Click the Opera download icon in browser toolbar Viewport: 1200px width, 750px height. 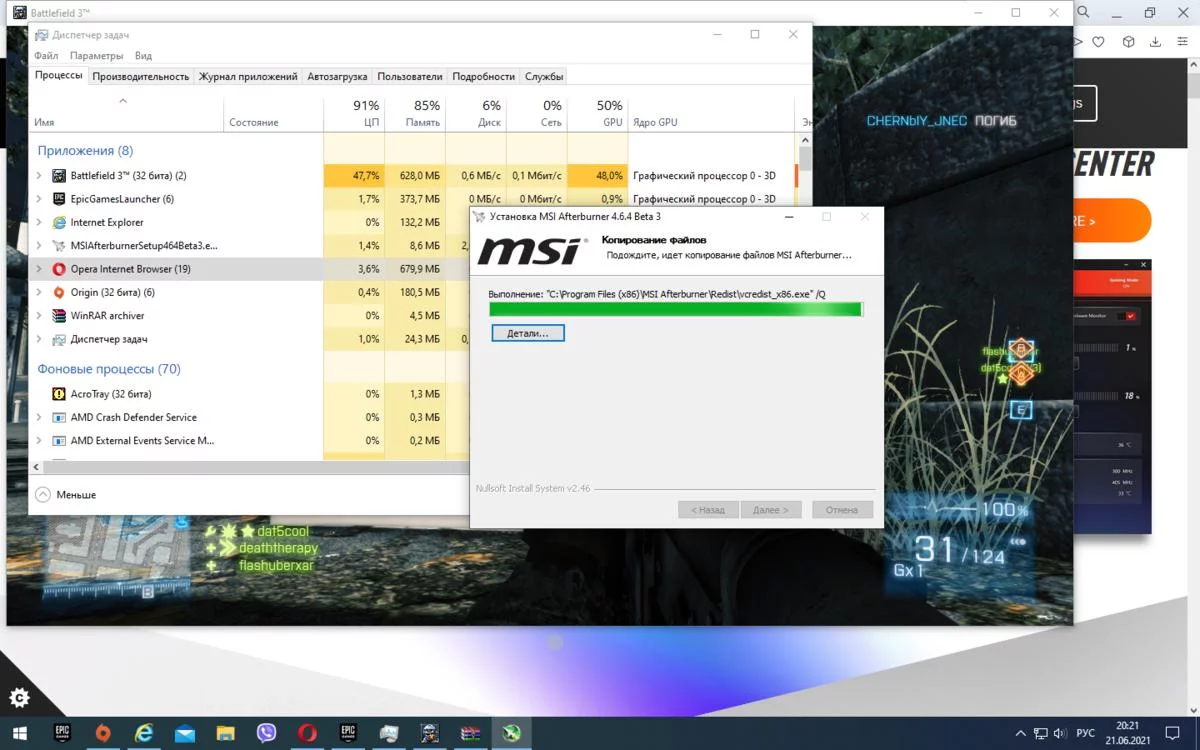coord(1156,42)
